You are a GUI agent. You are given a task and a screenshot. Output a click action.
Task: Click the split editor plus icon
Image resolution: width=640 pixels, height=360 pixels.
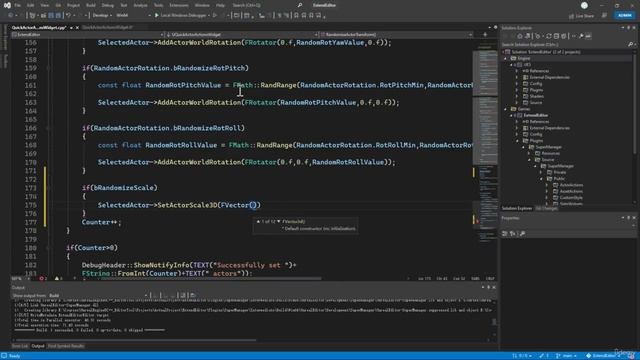[x=485, y=35]
